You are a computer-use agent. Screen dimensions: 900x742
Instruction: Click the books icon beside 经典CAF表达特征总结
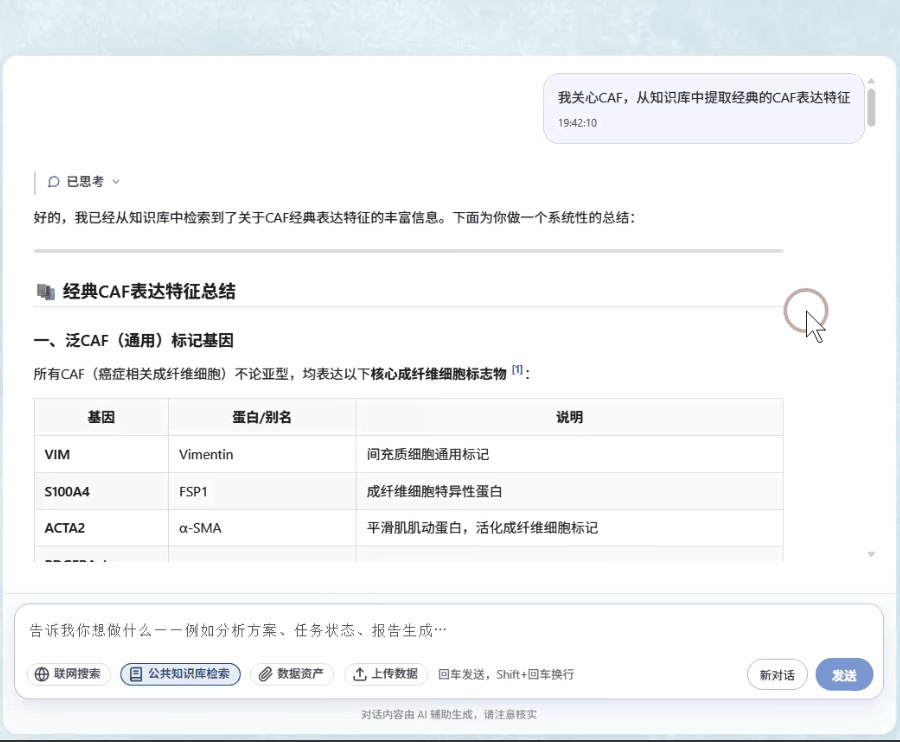coord(46,292)
